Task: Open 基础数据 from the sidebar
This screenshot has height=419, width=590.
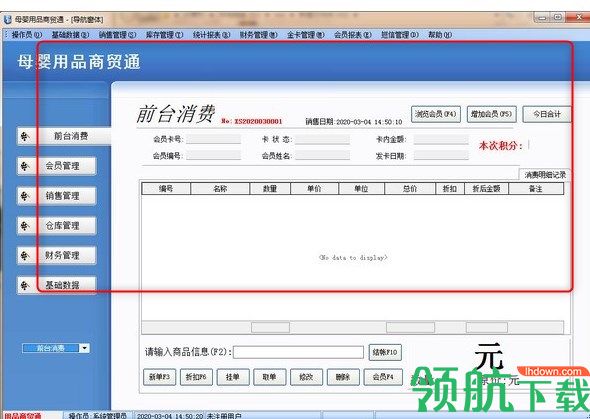Action: [x=56, y=285]
